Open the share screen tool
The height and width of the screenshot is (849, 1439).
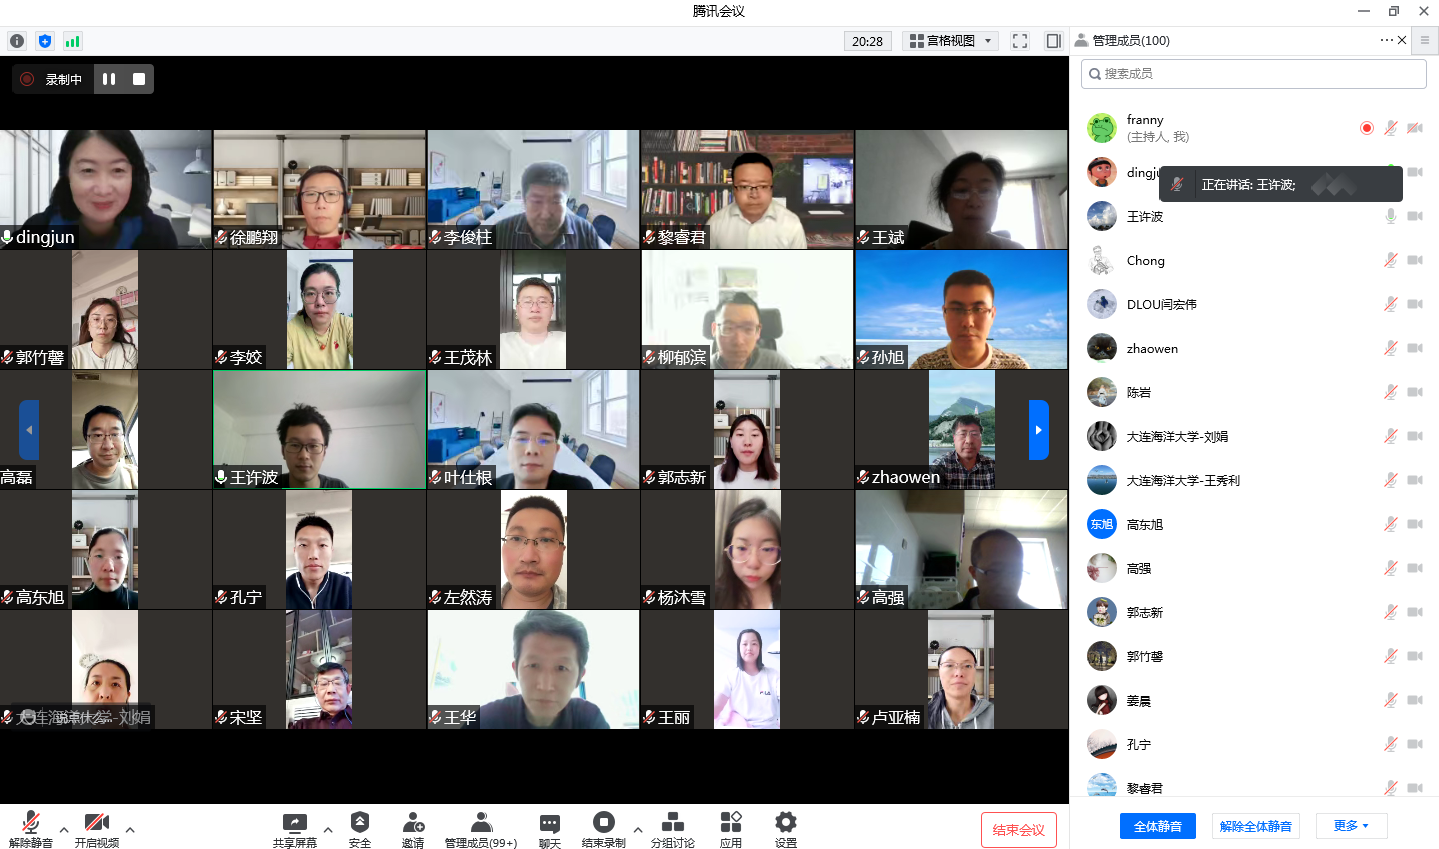coord(294,828)
